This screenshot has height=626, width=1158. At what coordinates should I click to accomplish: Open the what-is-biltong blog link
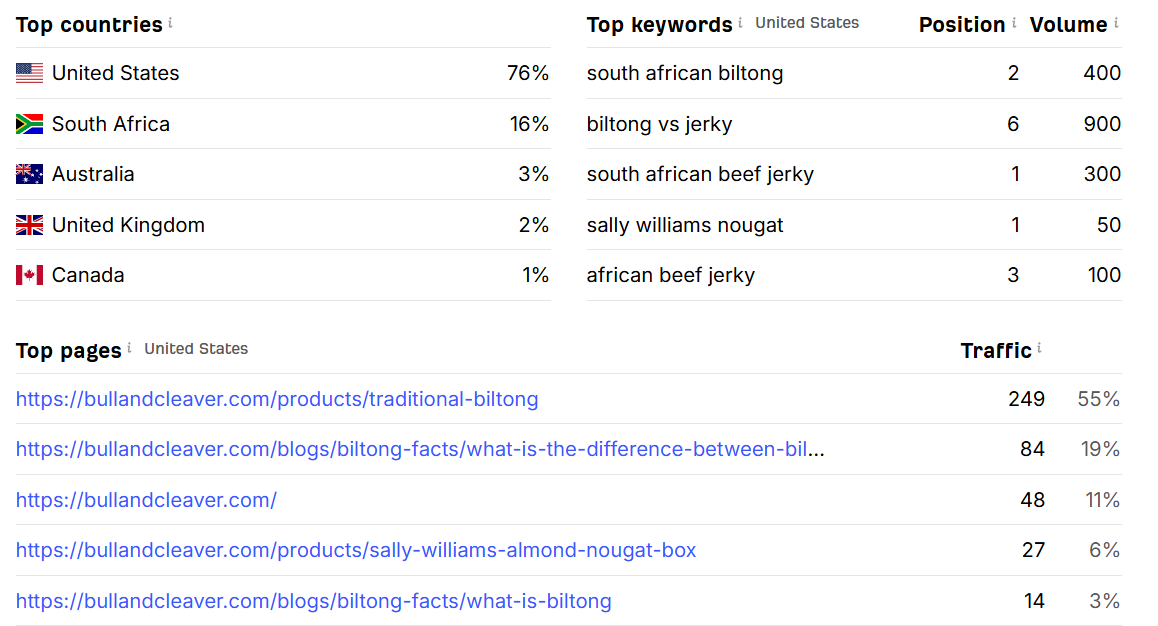313,601
